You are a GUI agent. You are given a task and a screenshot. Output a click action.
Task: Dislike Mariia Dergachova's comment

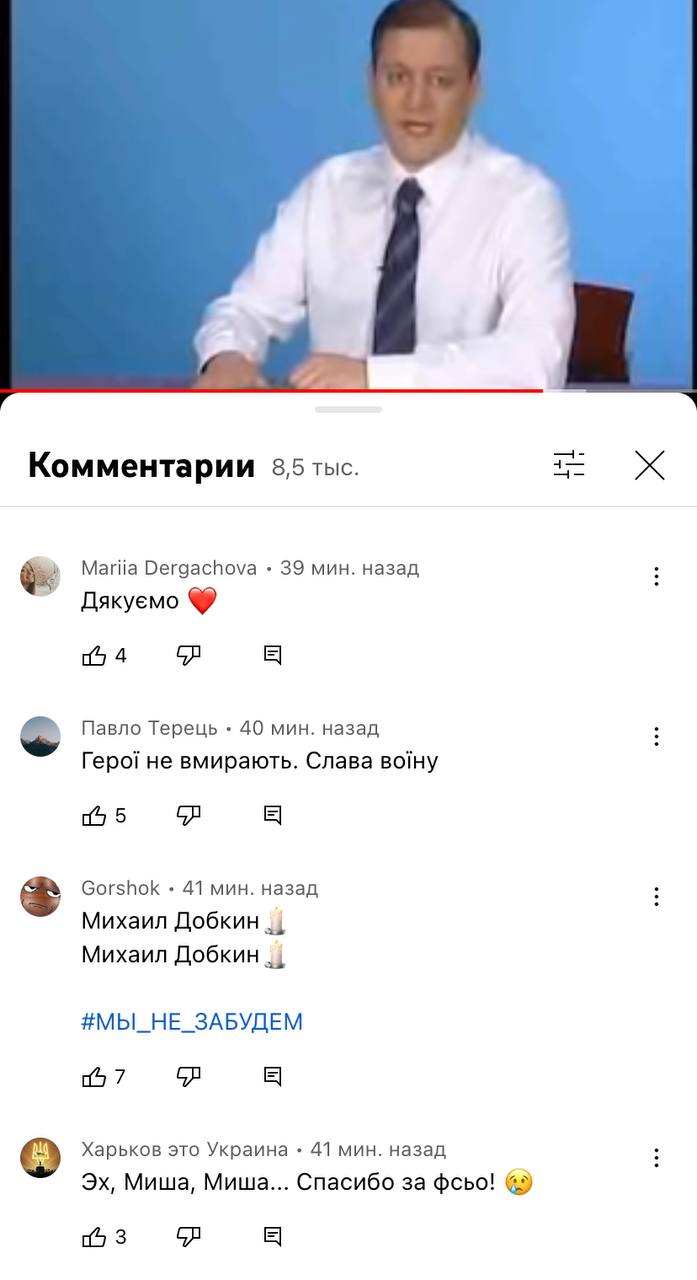point(189,655)
